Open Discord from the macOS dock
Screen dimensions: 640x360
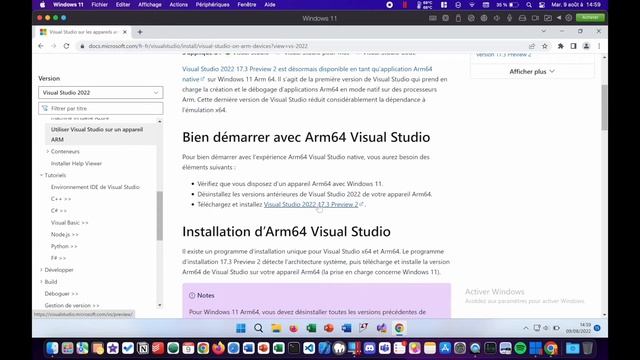(369, 348)
